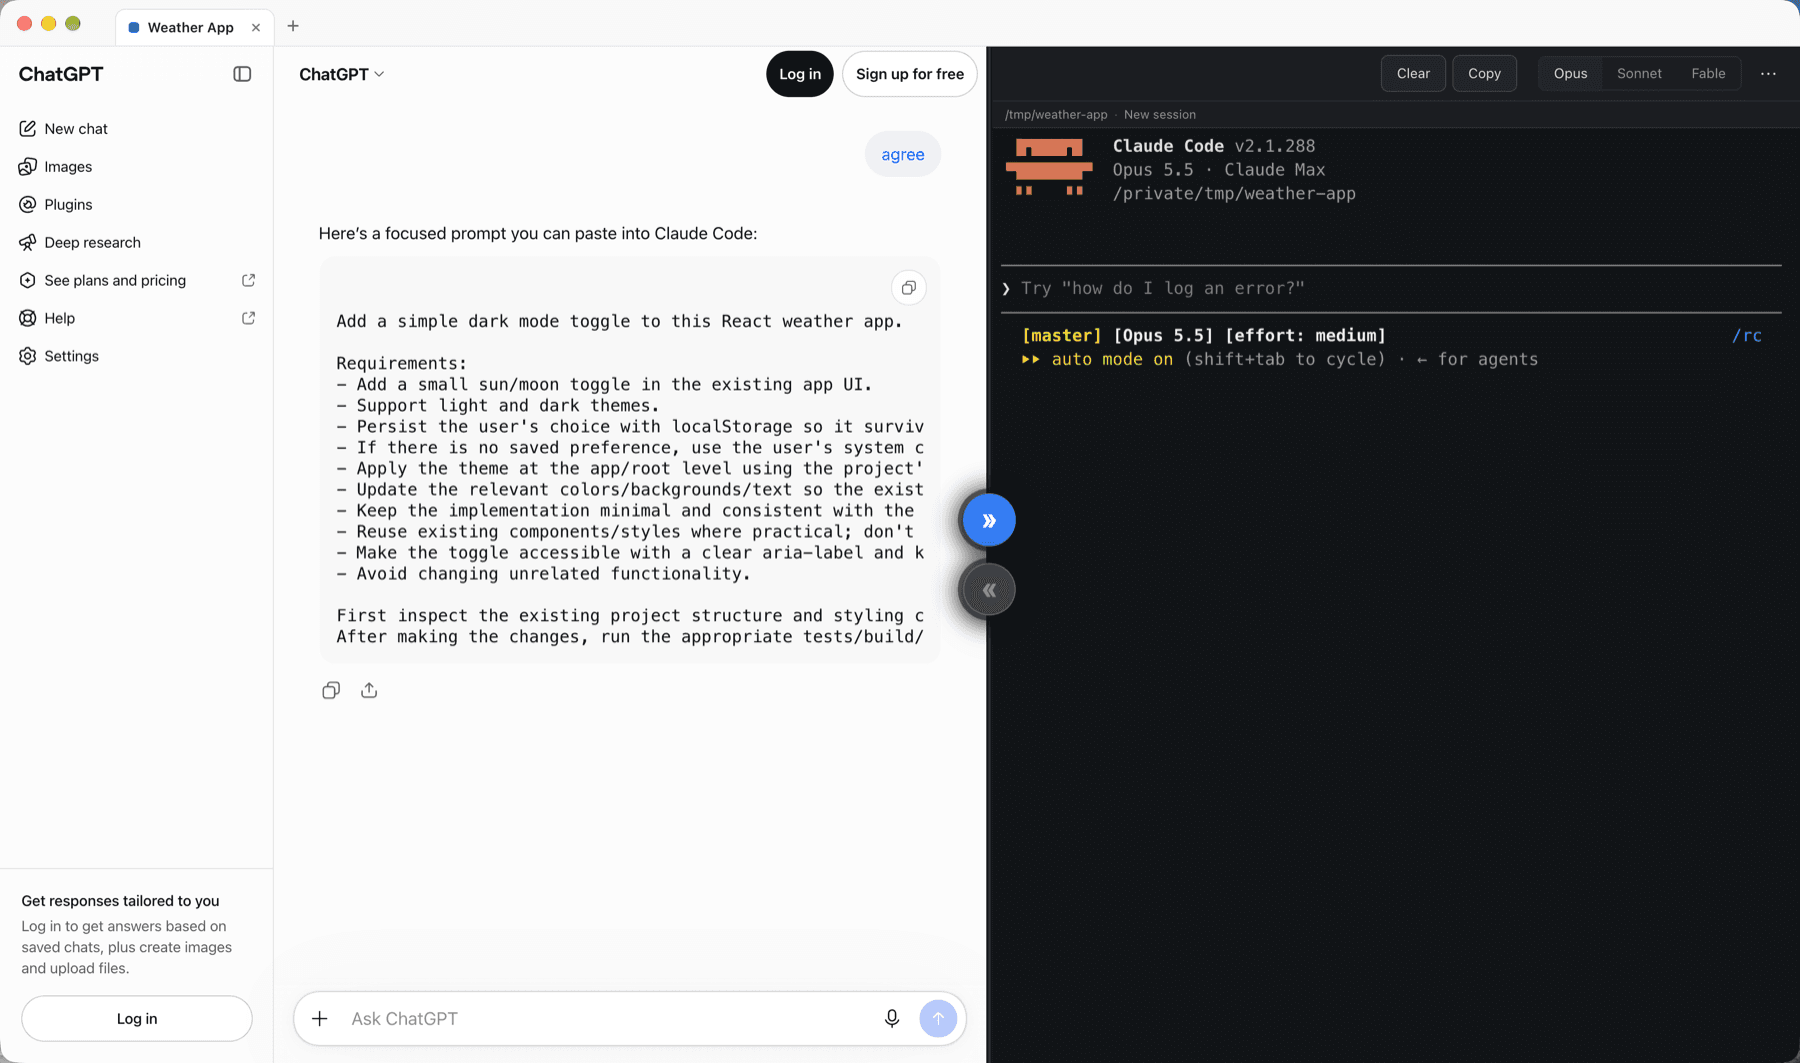Open Images from the sidebar

click(x=68, y=167)
